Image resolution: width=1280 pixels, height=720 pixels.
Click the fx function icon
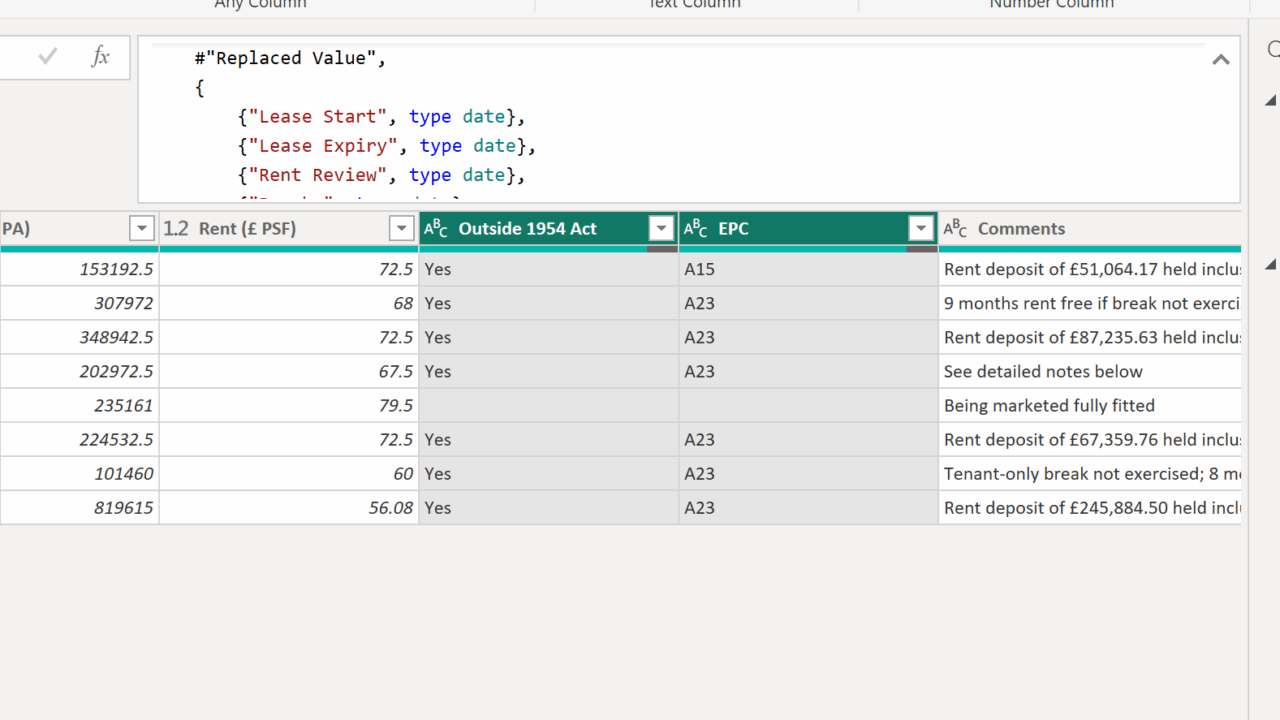point(100,57)
